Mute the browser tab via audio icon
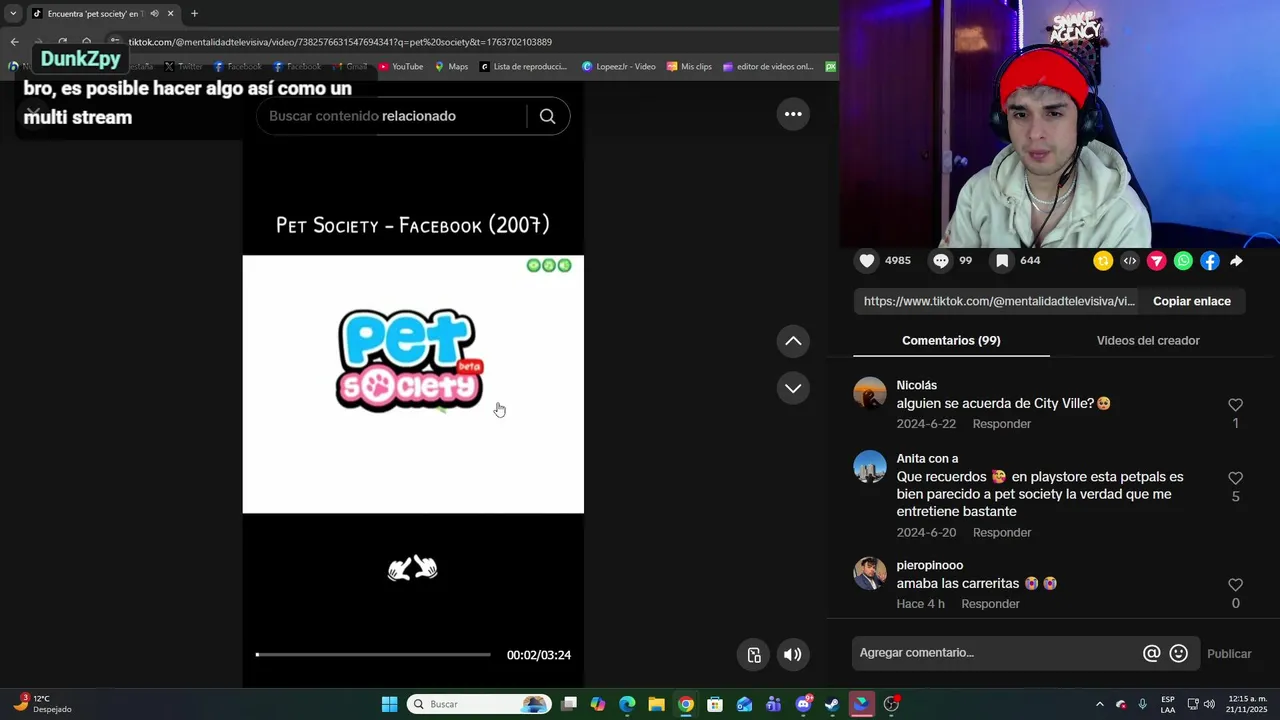 (x=154, y=14)
